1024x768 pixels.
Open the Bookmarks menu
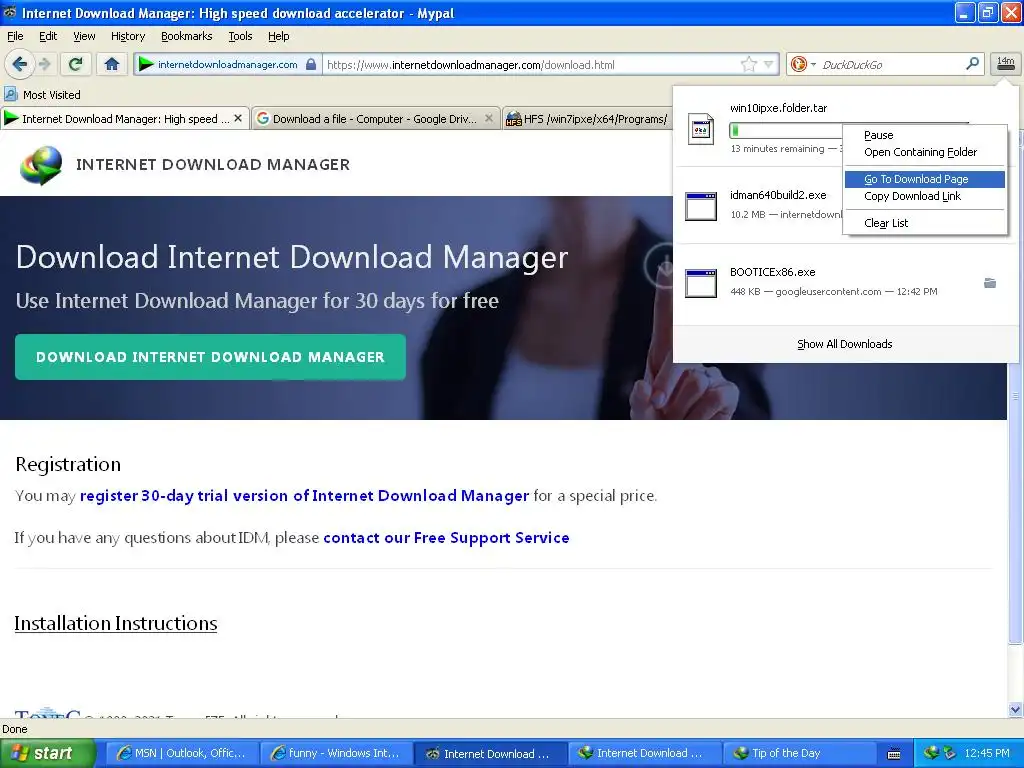pos(187,36)
